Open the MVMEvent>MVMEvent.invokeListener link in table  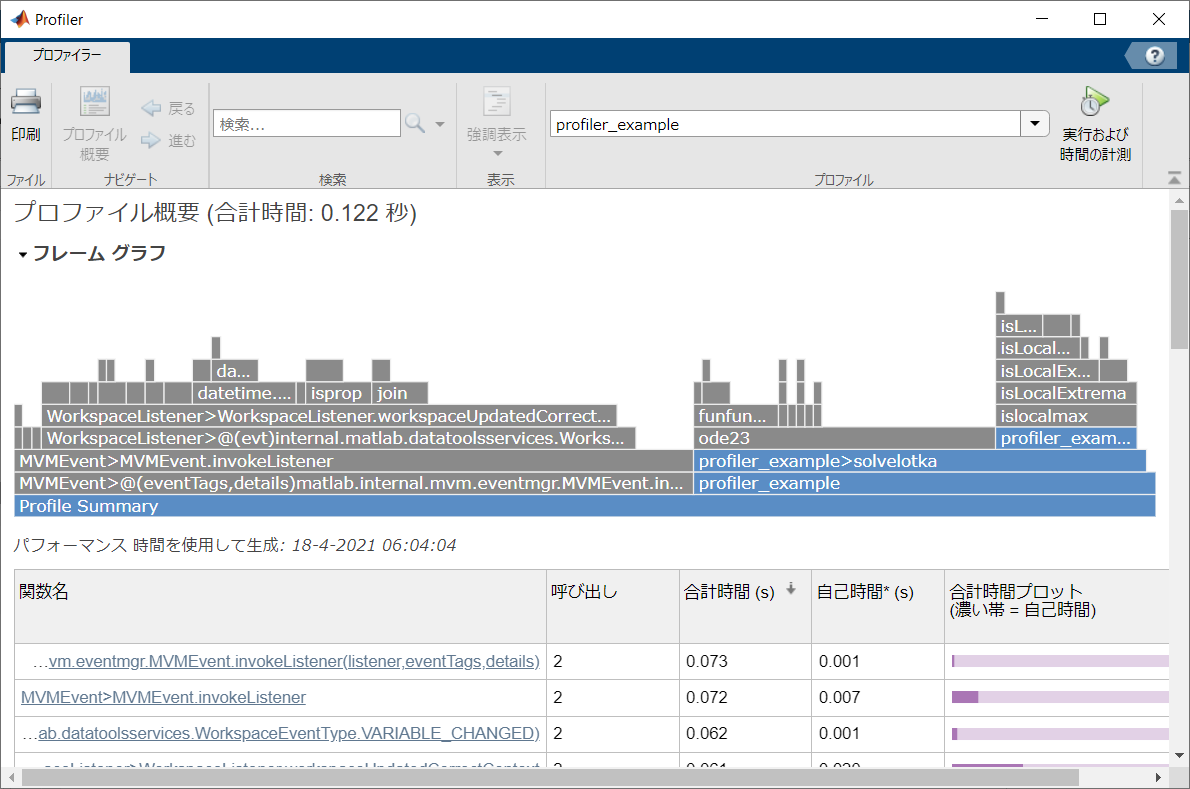[163, 697]
